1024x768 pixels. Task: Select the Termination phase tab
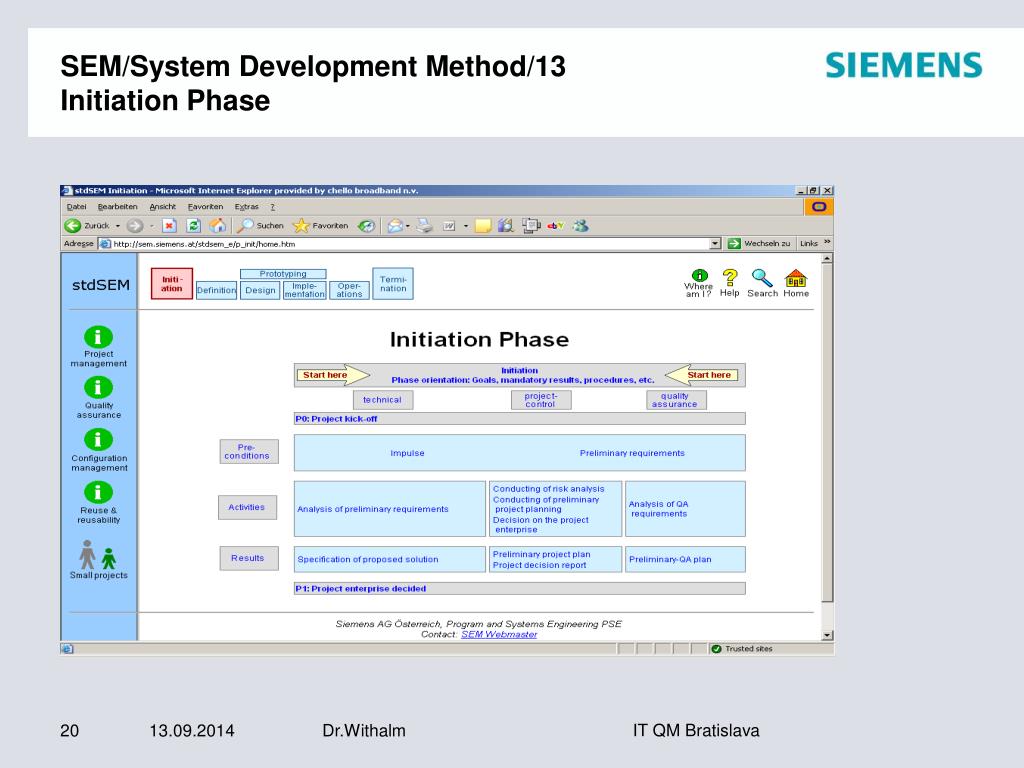click(393, 284)
